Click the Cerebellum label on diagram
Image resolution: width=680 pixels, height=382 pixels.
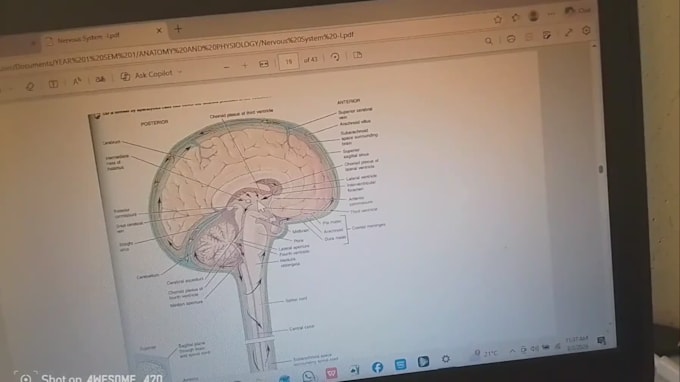(147, 276)
